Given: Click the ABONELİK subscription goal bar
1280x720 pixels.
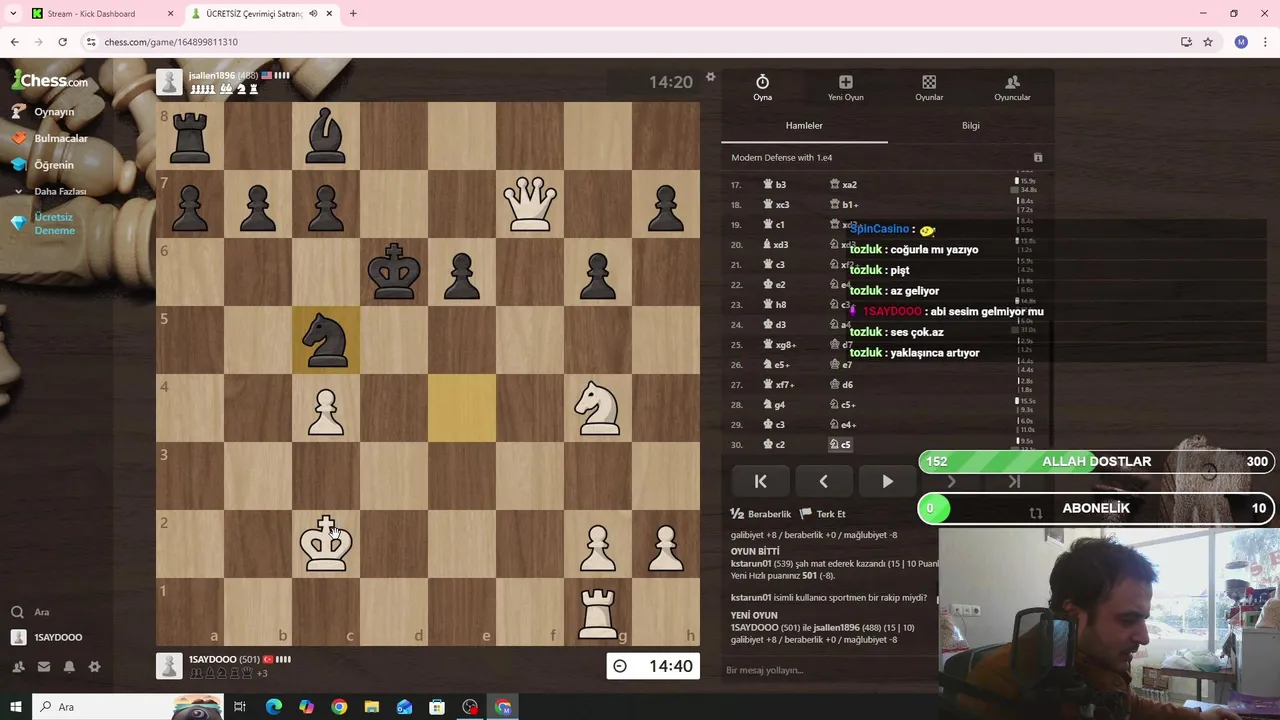Looking at the screenshot, I should tap(1096, 508).
